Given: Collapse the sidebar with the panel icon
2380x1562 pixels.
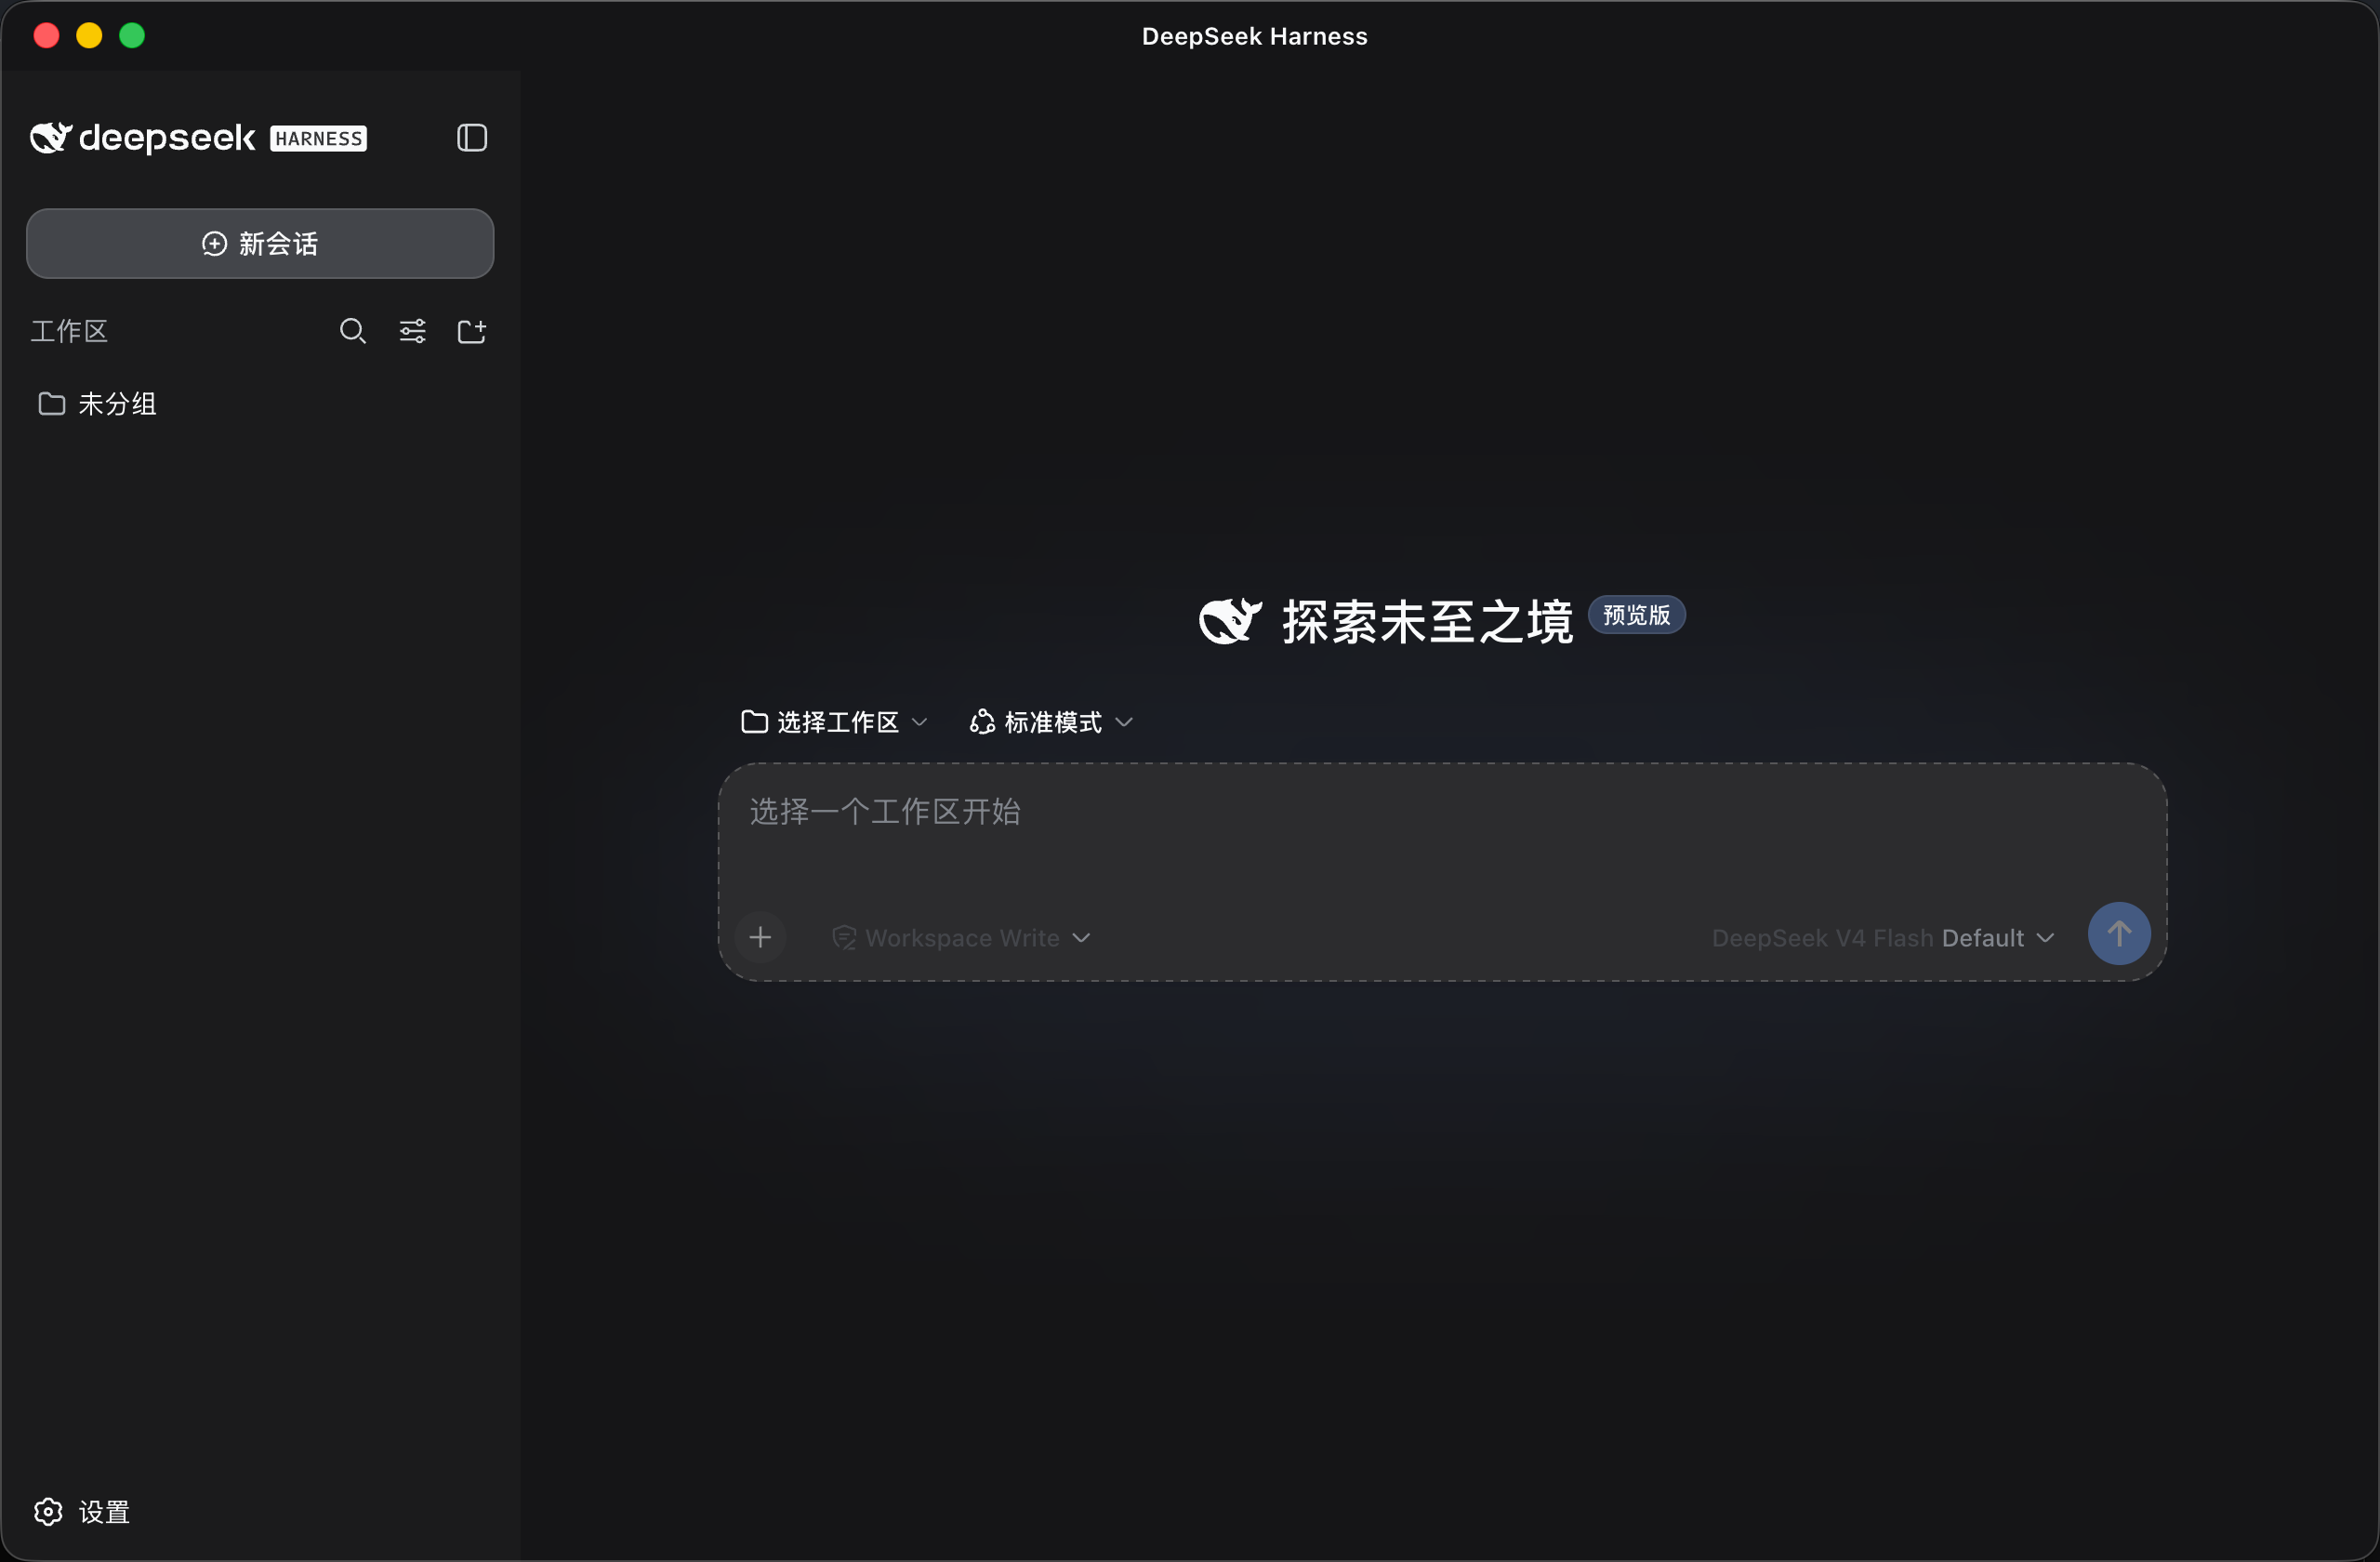Looking at the screenshot, I should (x=472, y=138).
